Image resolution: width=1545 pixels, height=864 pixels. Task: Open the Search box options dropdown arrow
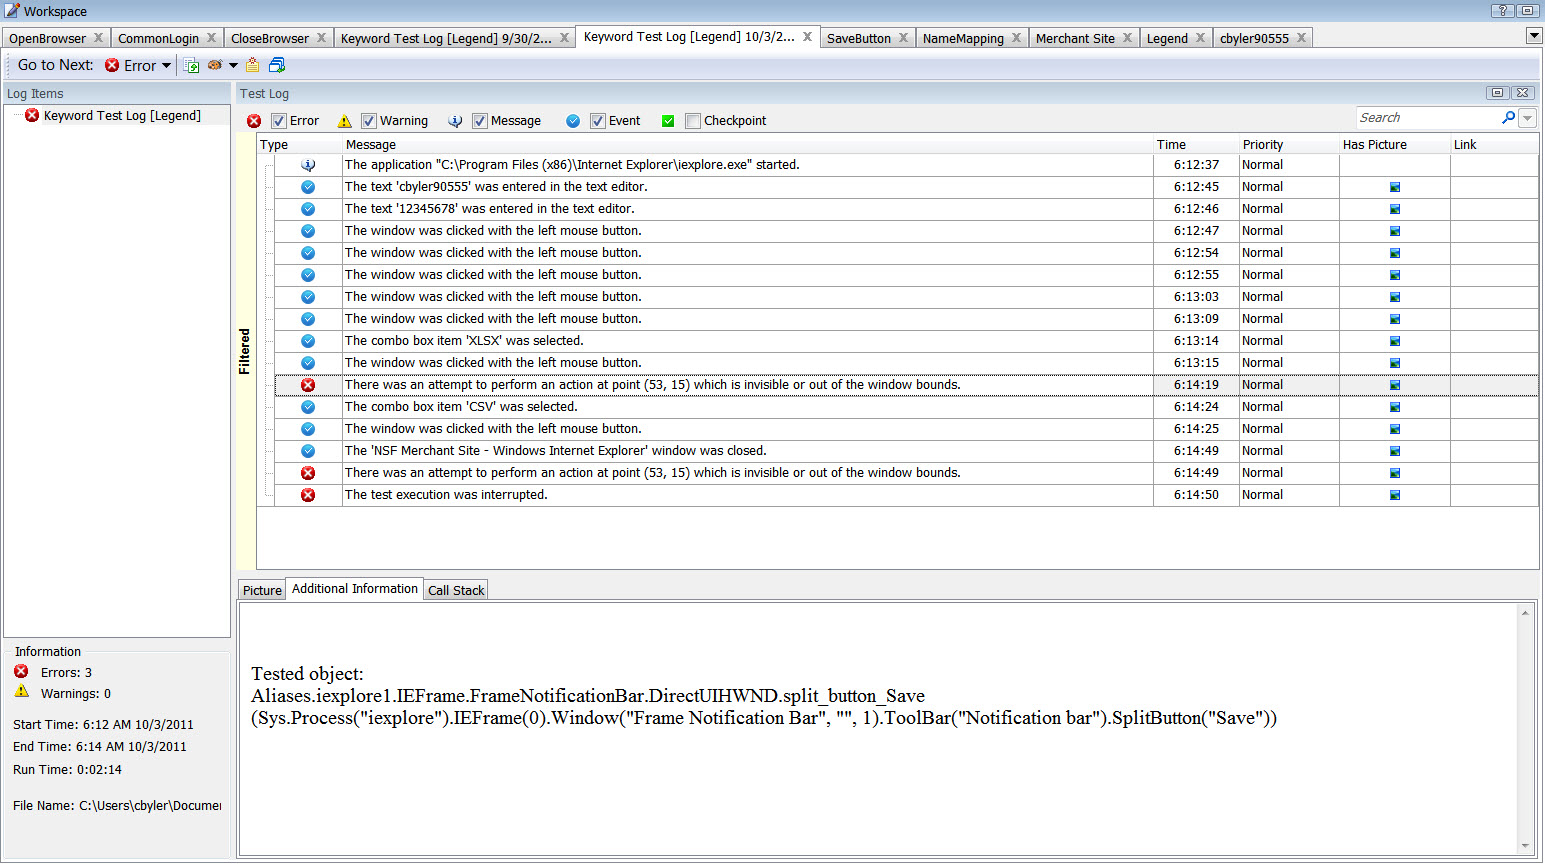coord(1527,118)
